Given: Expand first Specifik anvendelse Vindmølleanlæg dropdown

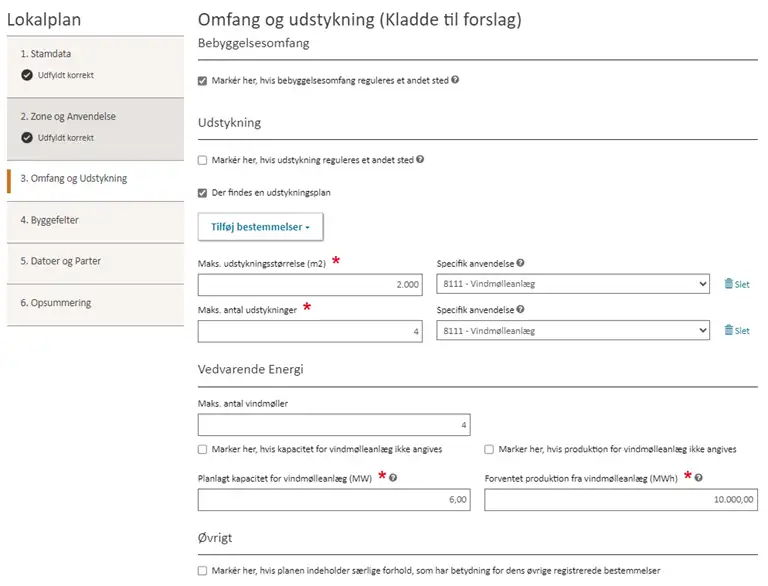Looking at the screenshot, I should (x=573, y=284).
